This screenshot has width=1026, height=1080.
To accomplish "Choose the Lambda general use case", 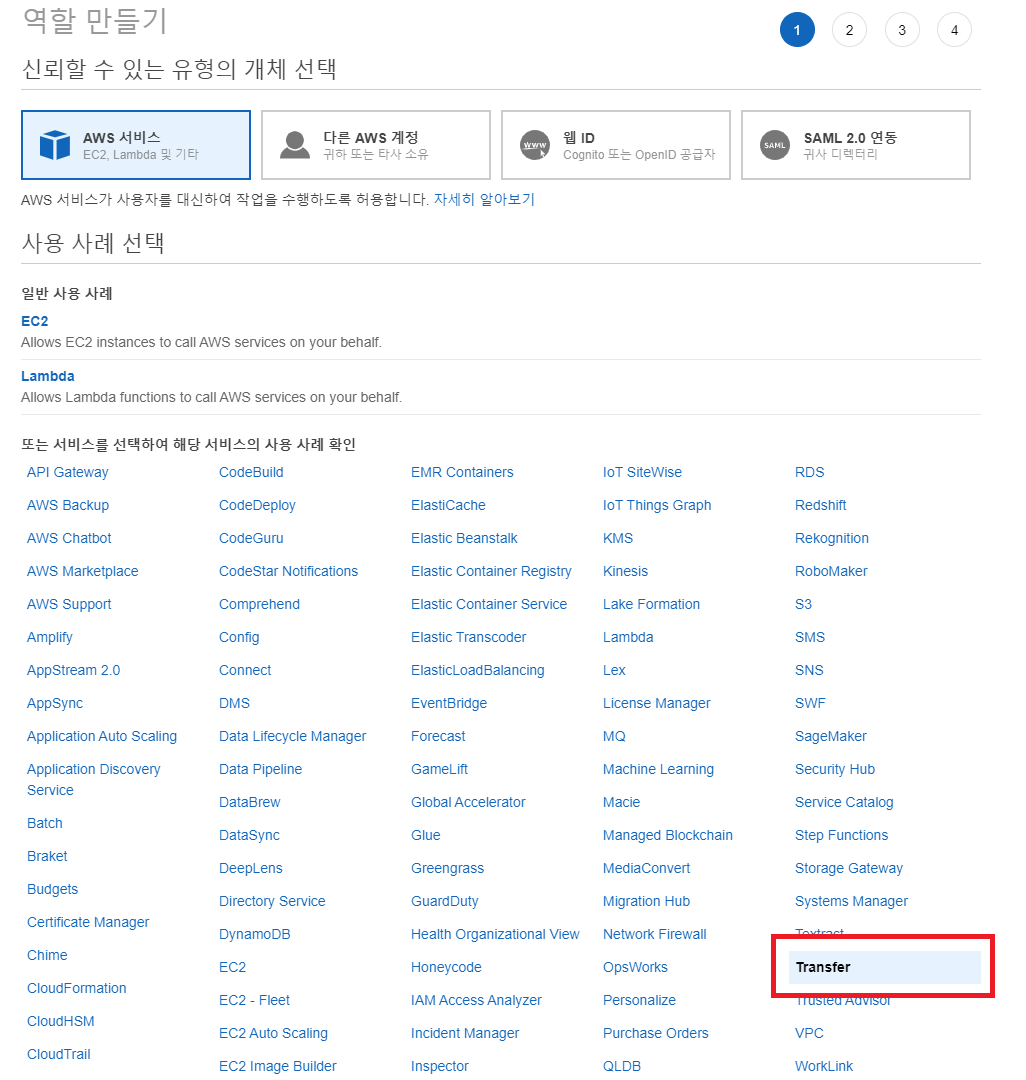I will [48, 376].
